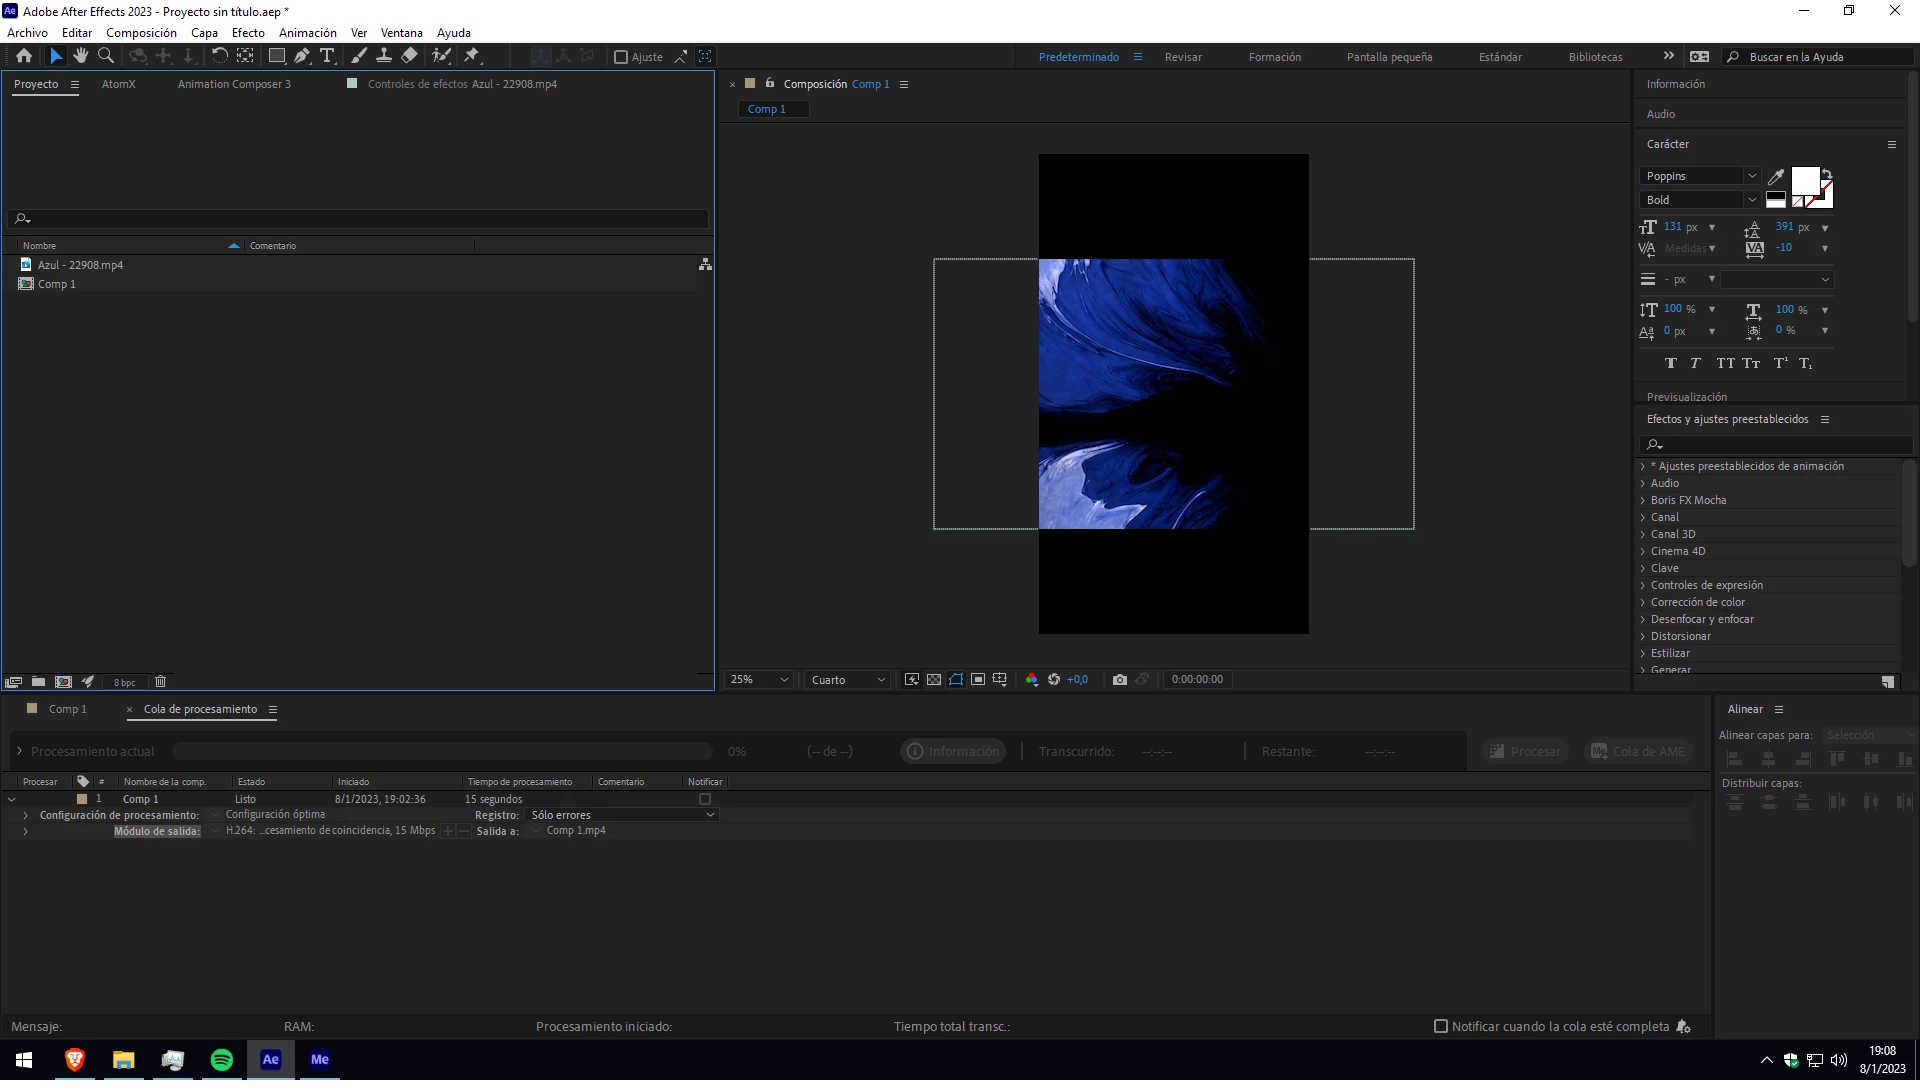
Task: Check the Notificar box for Comp 1
Action: click(x=705, y=800)
